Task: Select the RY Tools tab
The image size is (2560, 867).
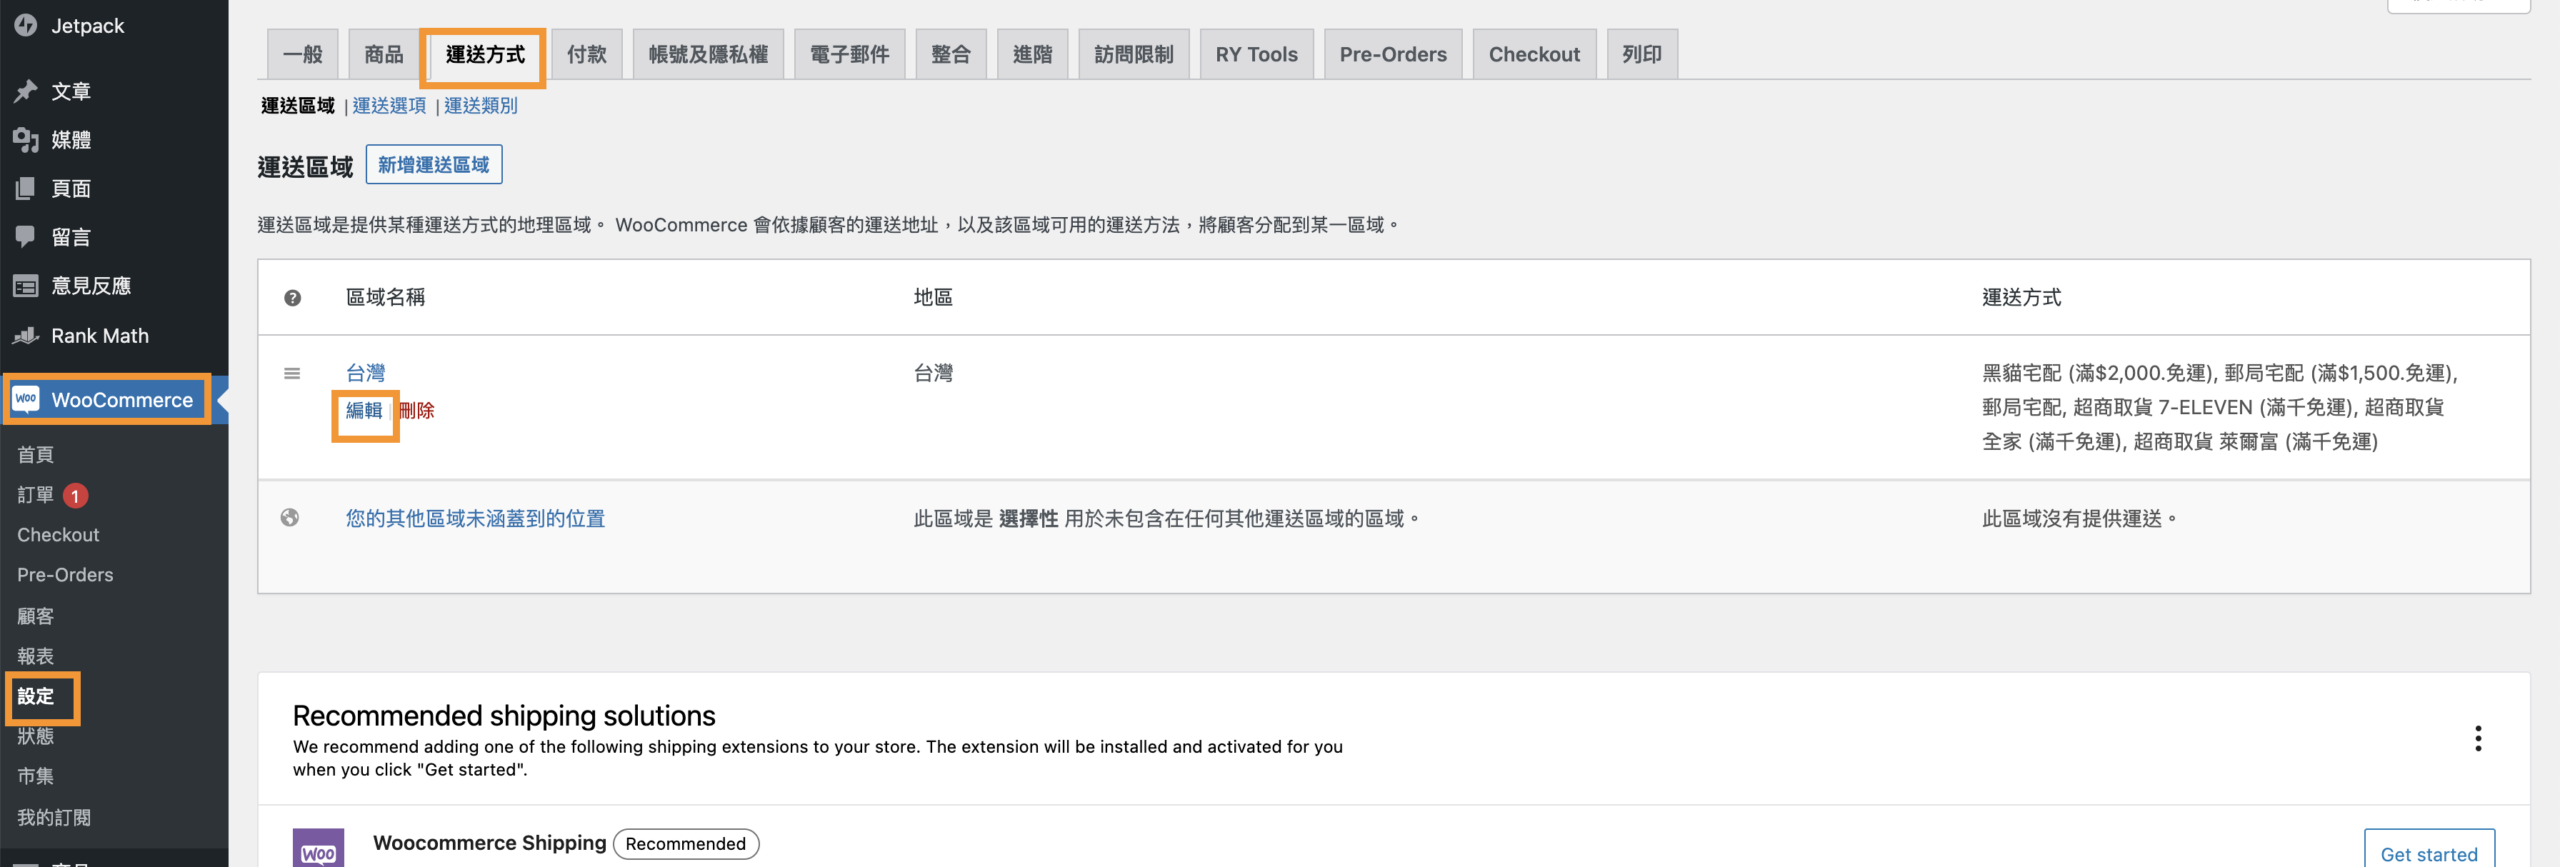Action: (1256, 54)
